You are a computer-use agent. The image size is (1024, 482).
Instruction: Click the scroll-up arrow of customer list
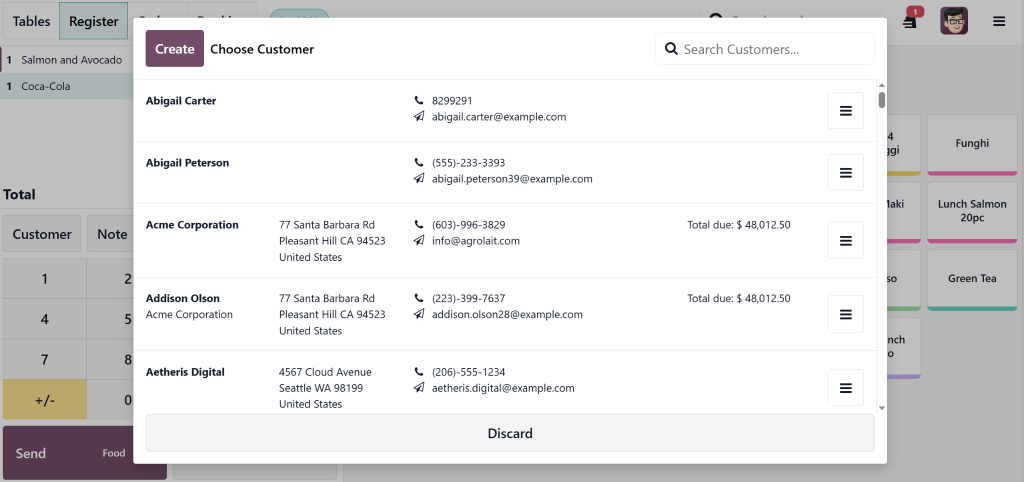[x=882, y=86]
